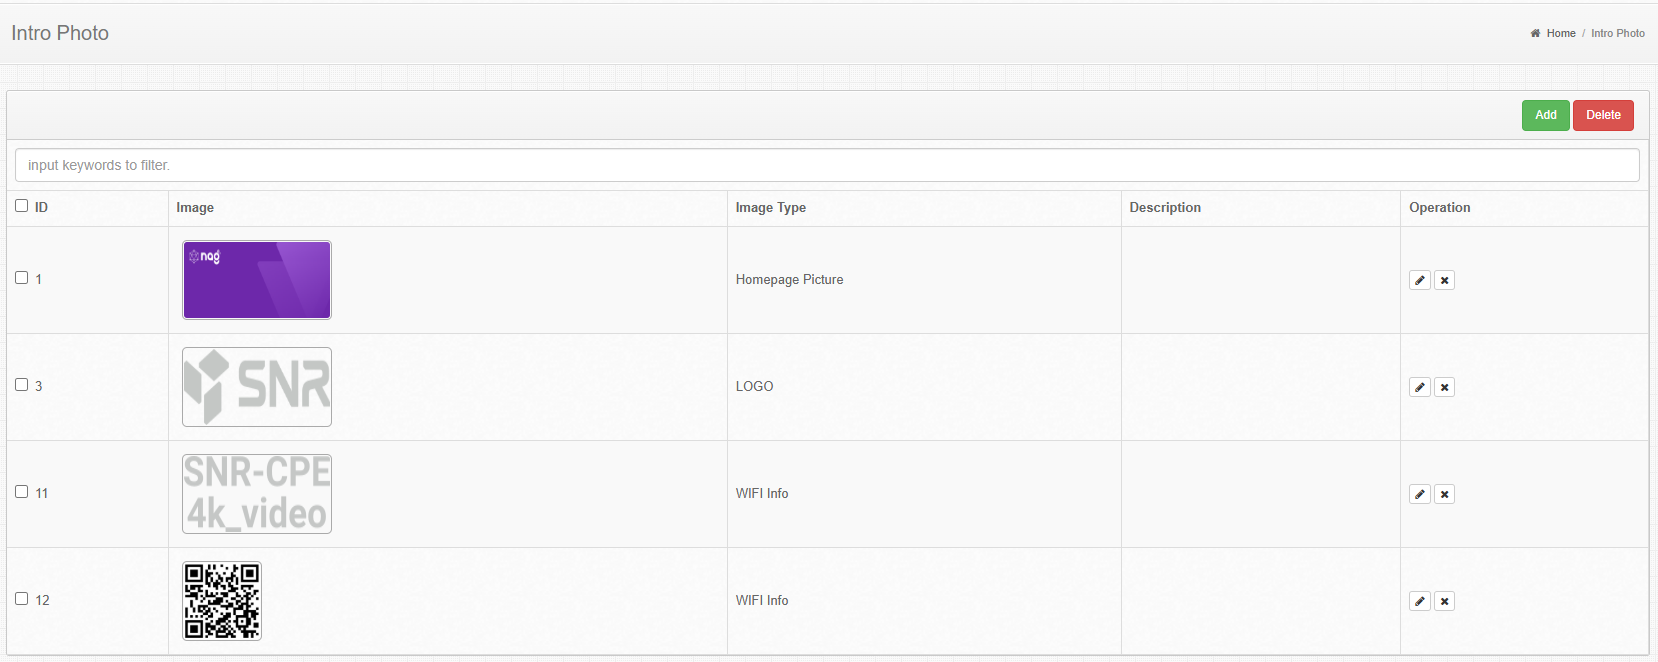1658x662 pixels.
Task: Delete row ID 12 using x icon
Action: tap(1444, 601)
